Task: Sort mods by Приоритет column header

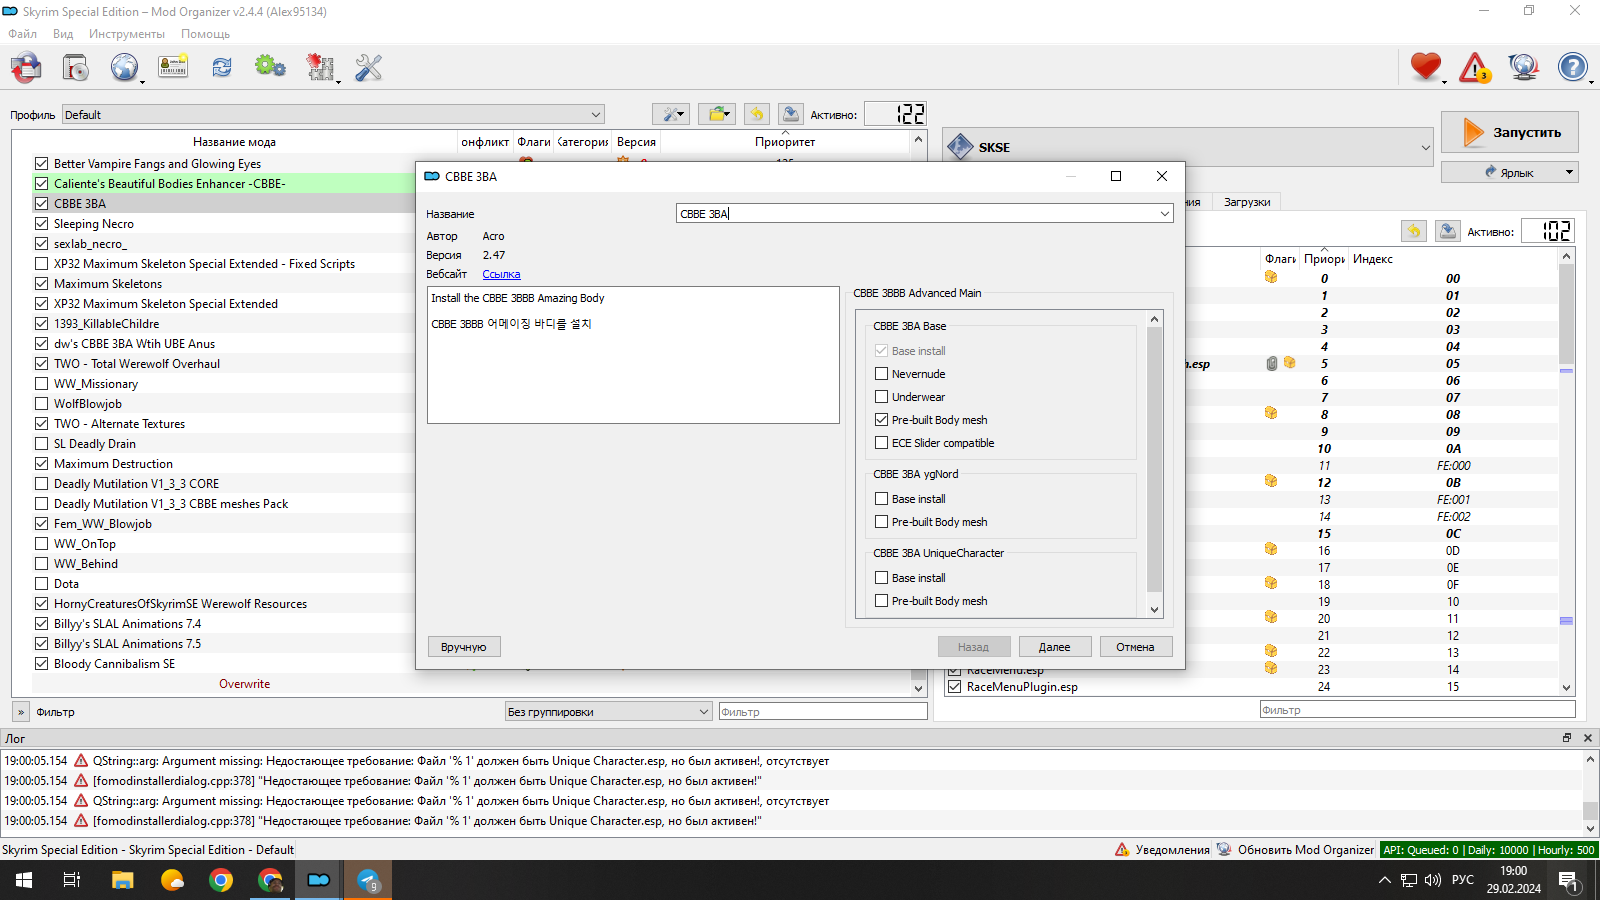Action: click(785, 142)
